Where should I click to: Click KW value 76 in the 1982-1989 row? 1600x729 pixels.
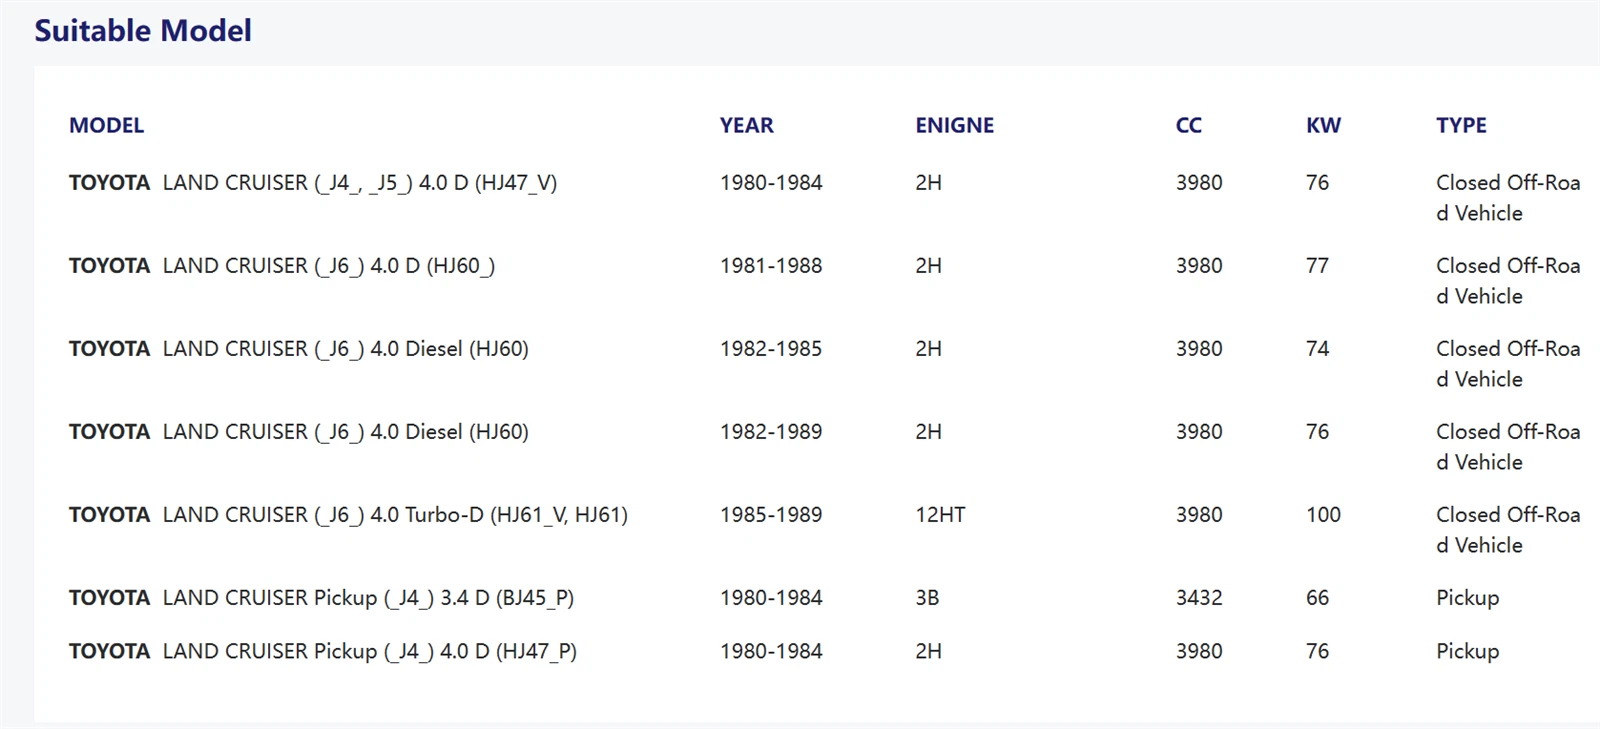[x=1317, y=432]
